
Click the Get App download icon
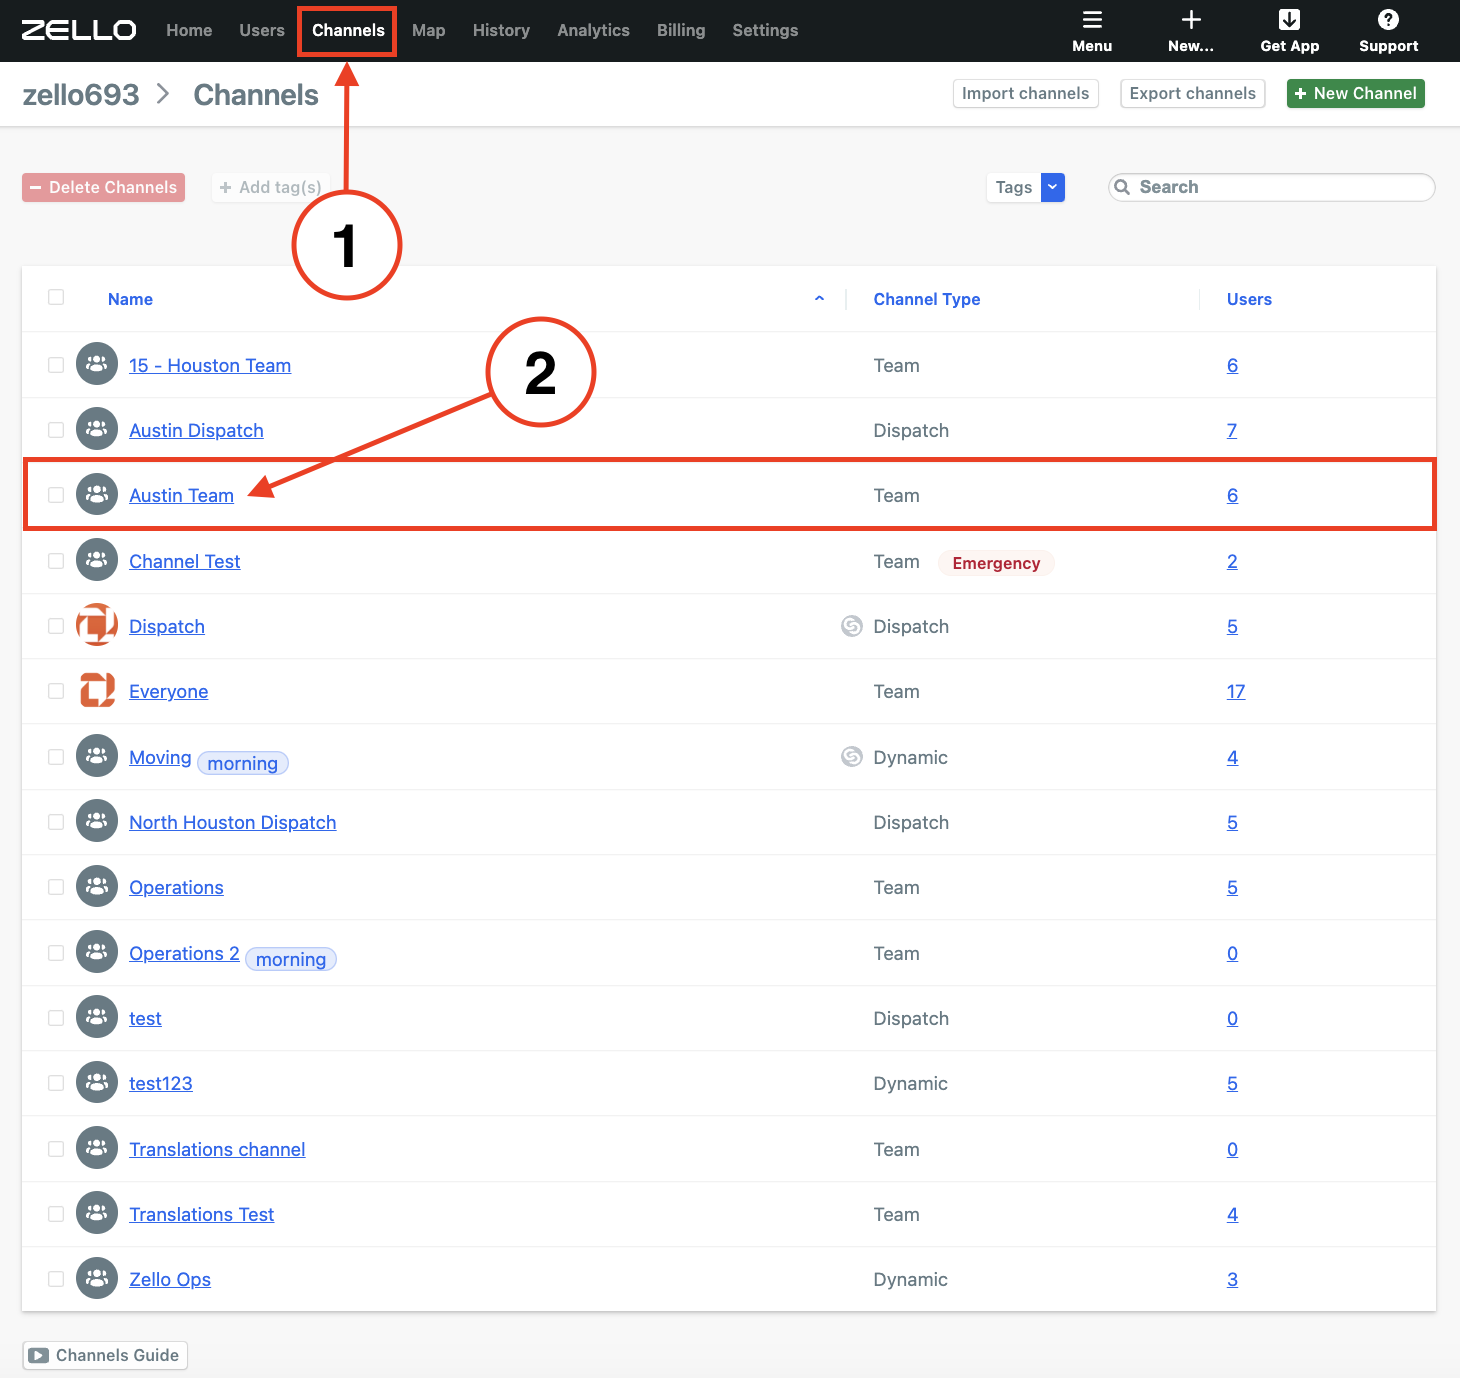pos(1289,20)
